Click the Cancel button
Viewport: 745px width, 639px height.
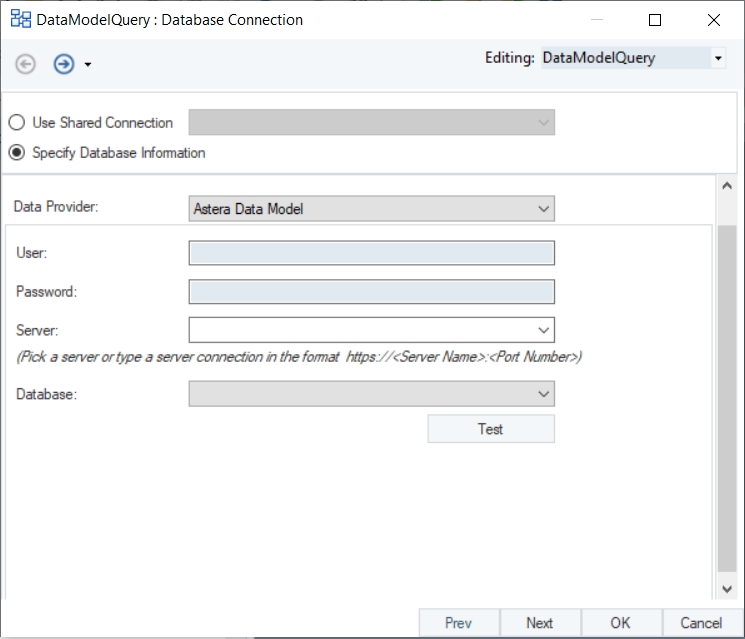point(701,622)
